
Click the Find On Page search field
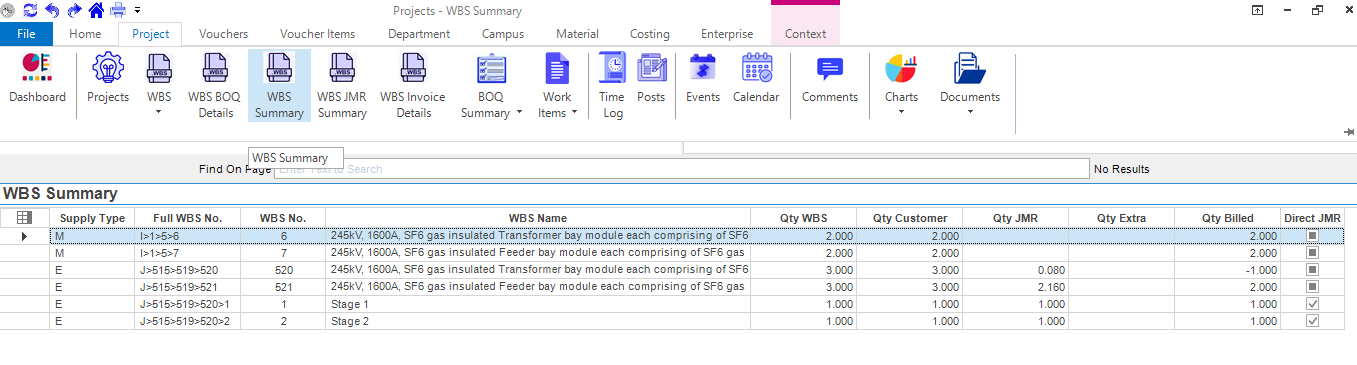[682, 169]
